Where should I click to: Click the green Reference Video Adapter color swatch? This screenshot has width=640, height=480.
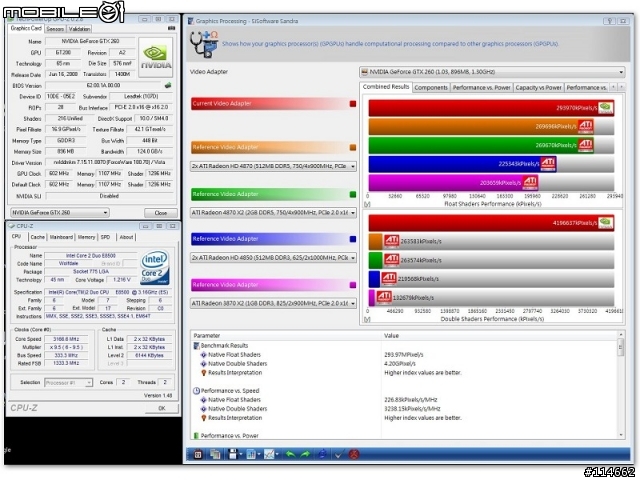pos(353,195)
